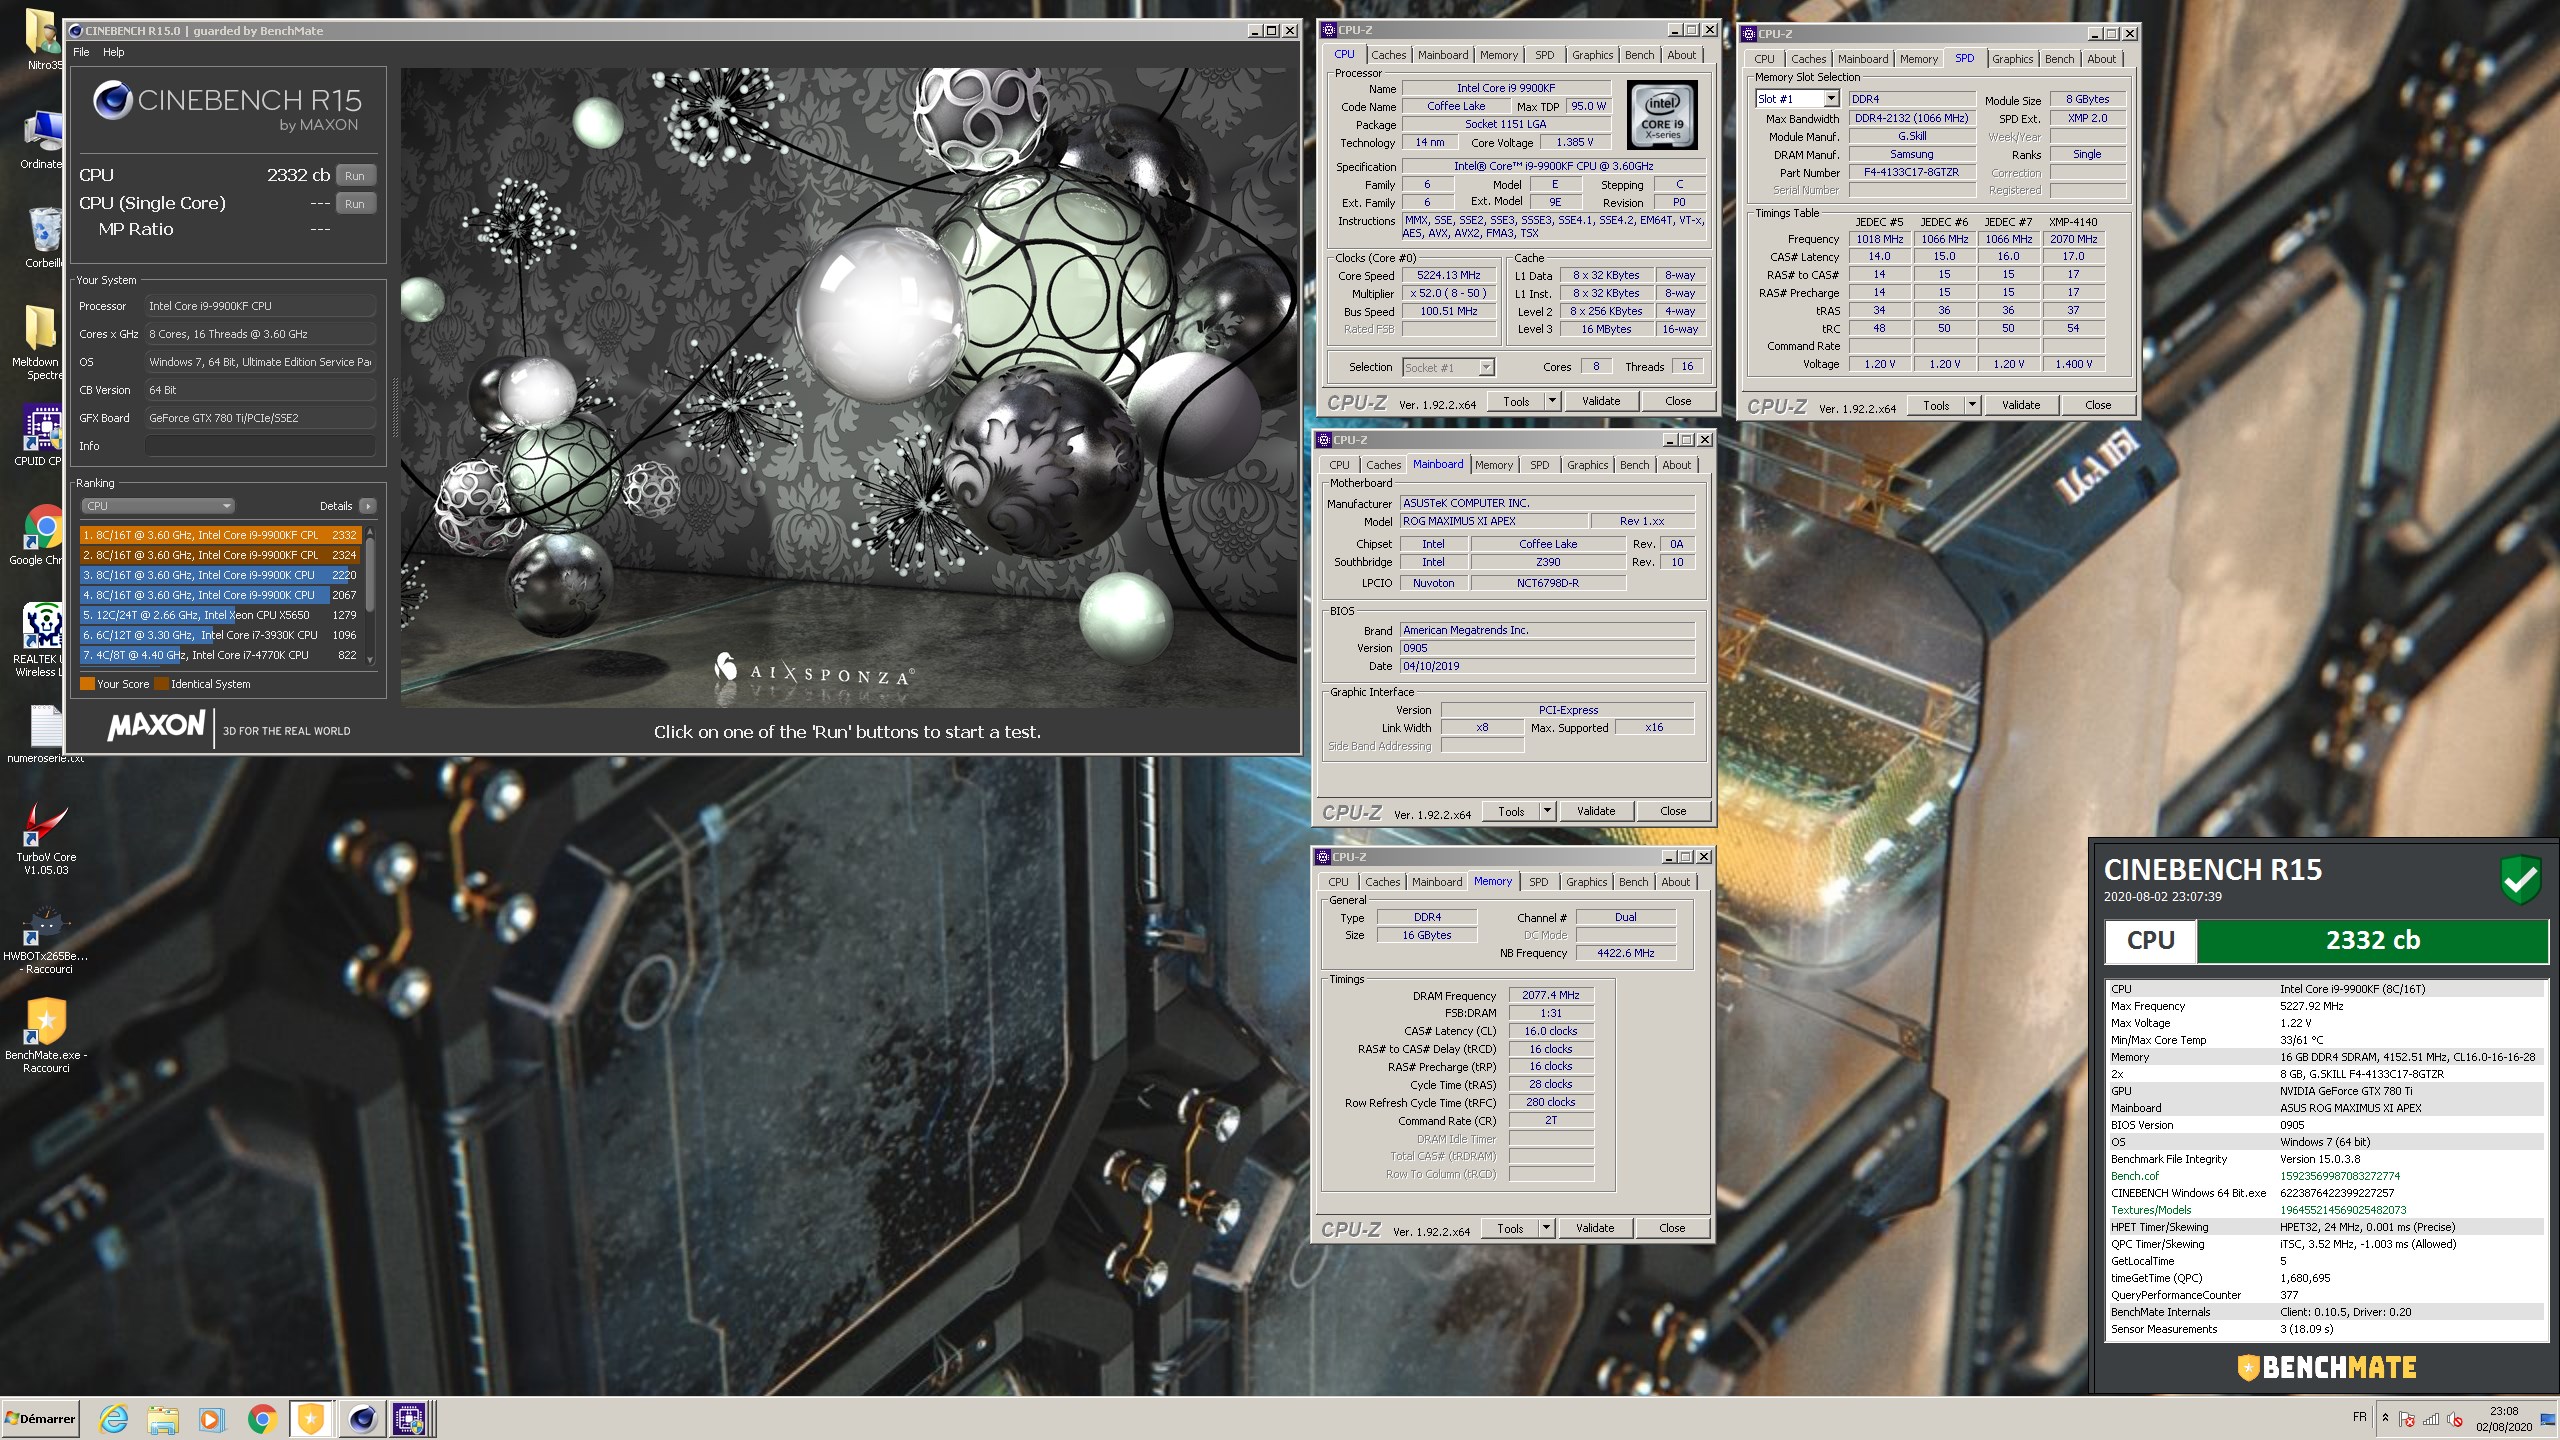
Task: Switch to Caches tab in top CPU-Z window
Action: click(1388, 55)
